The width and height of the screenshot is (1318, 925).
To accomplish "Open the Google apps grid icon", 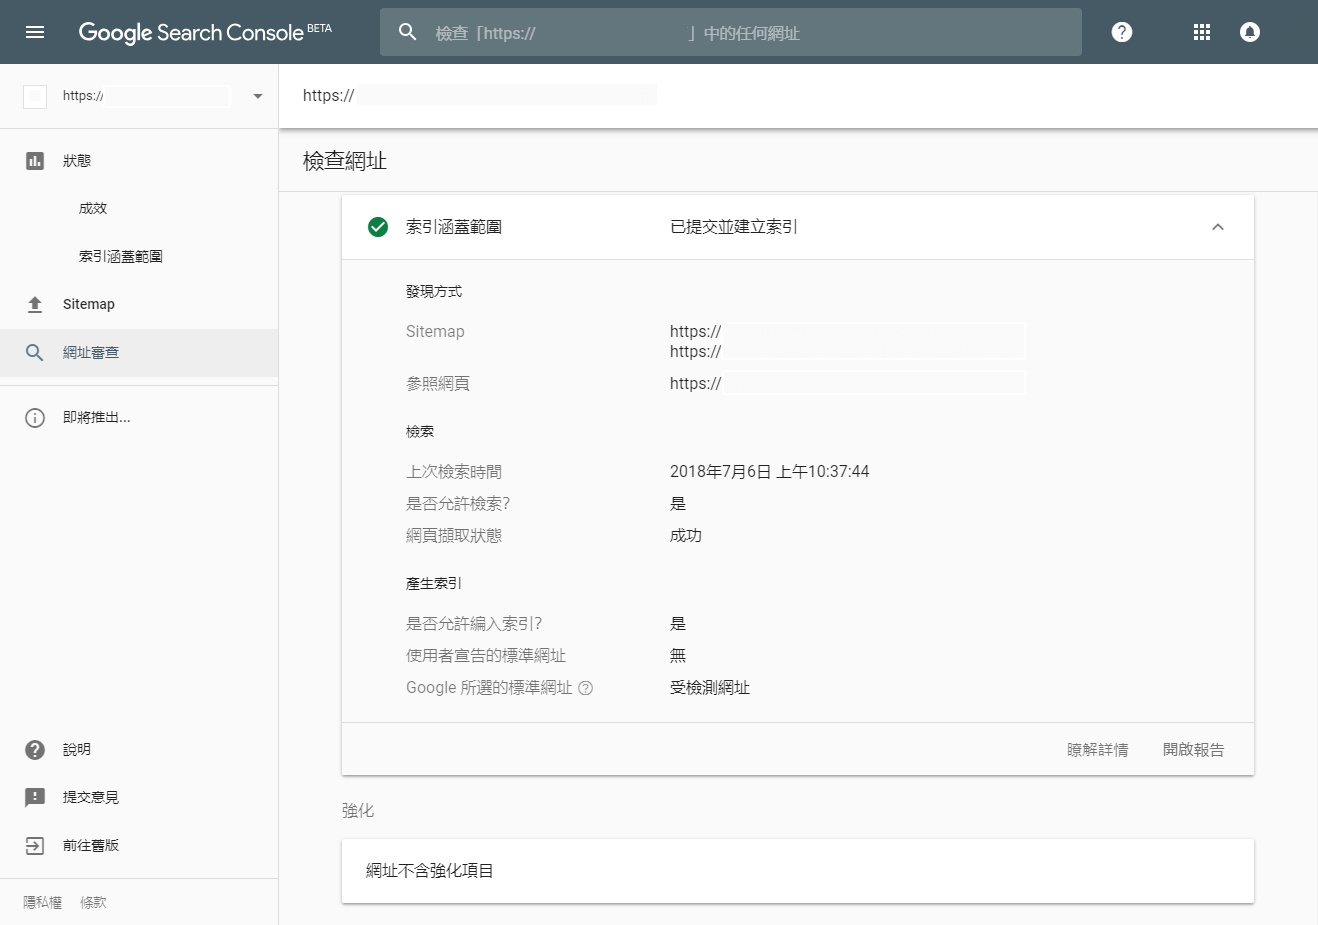I will 1202,32.
